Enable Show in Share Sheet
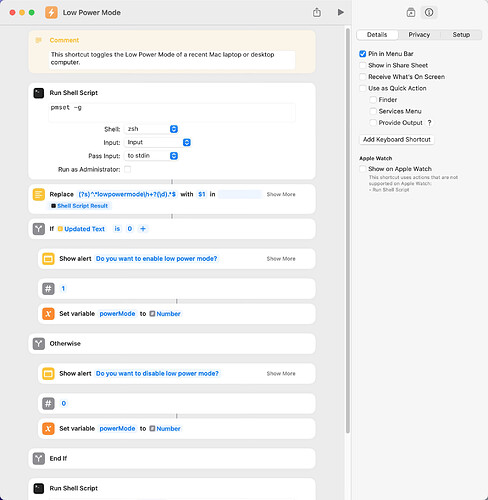This screenshot has height=500, width=488. [363, 65]
